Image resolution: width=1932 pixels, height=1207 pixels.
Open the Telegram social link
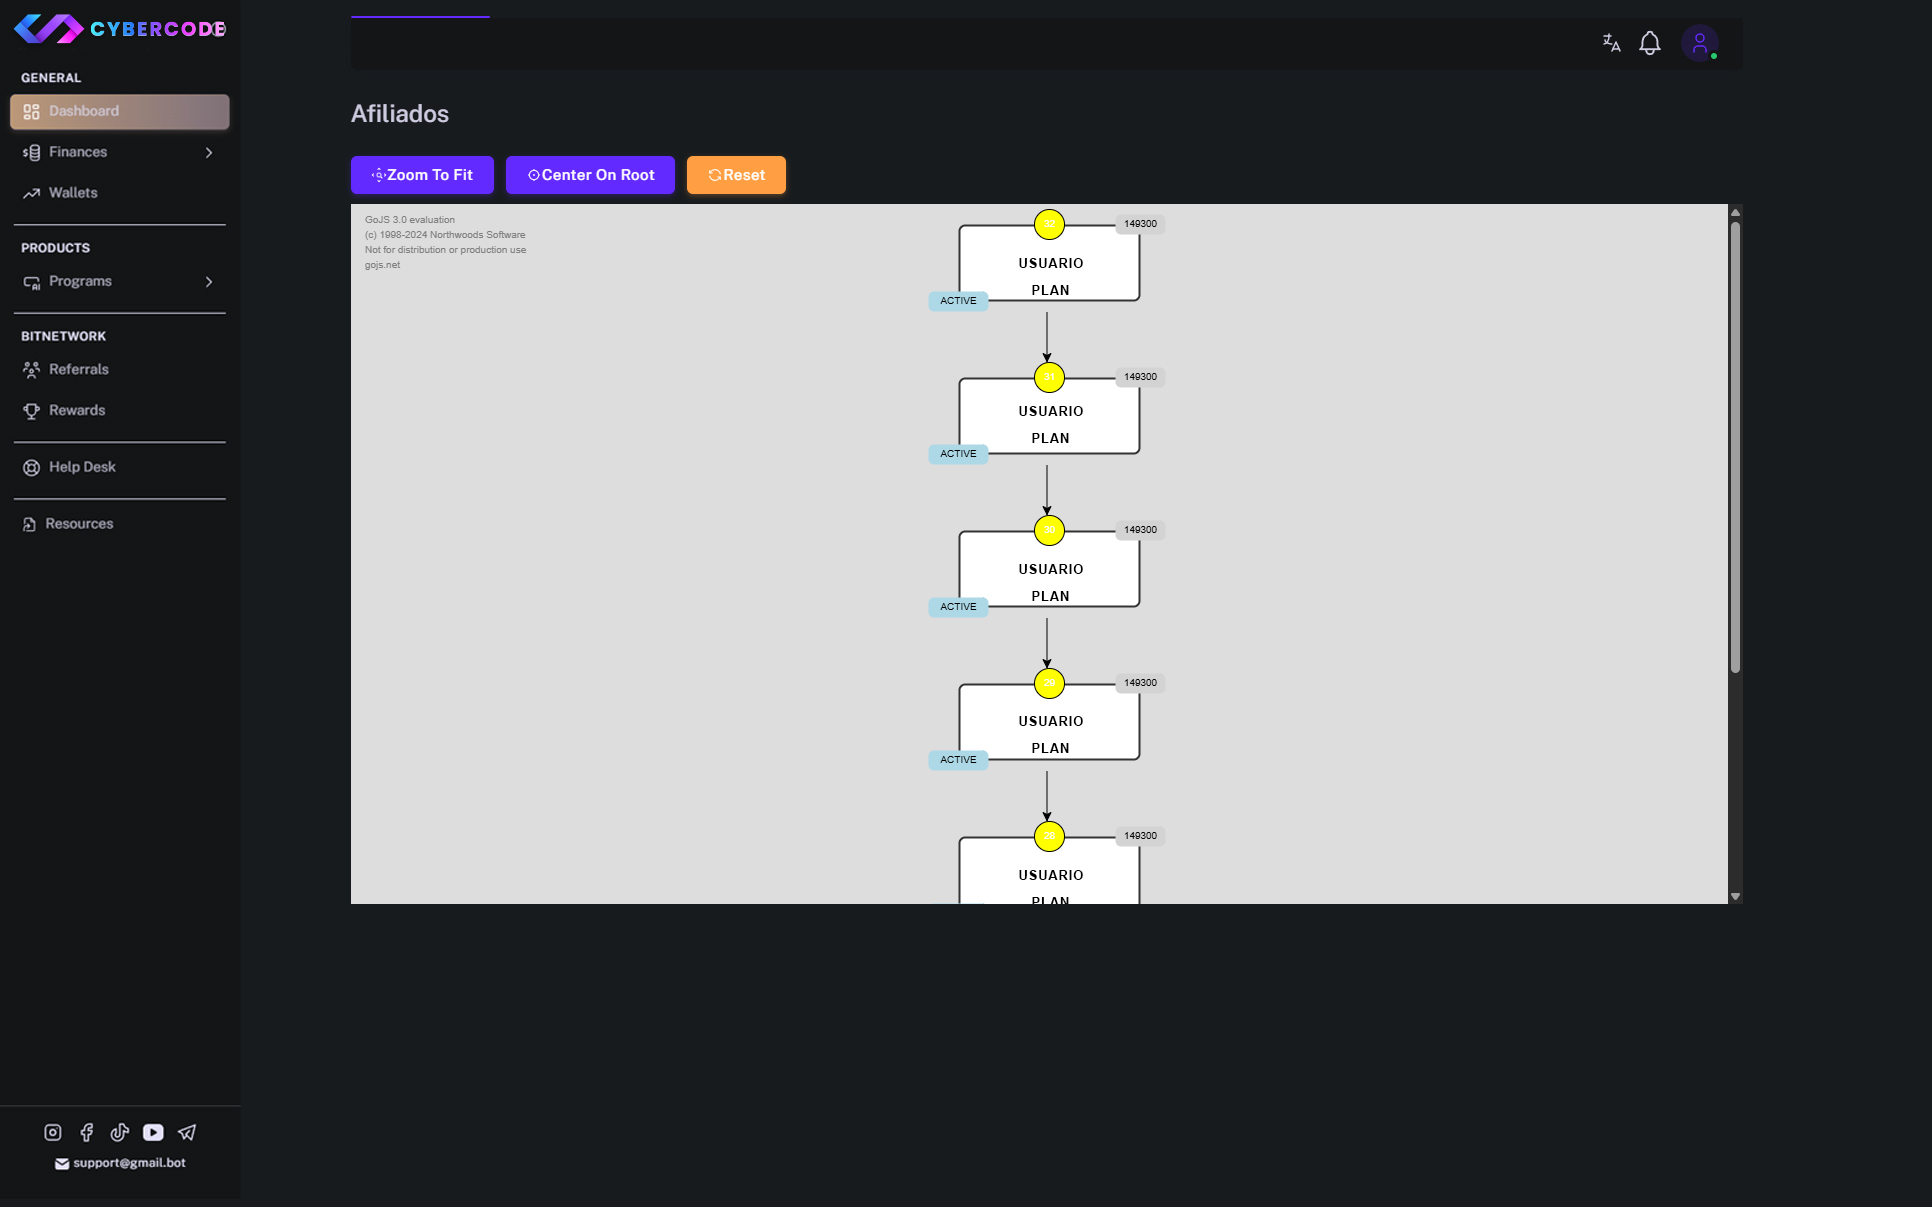(187, 1132)
